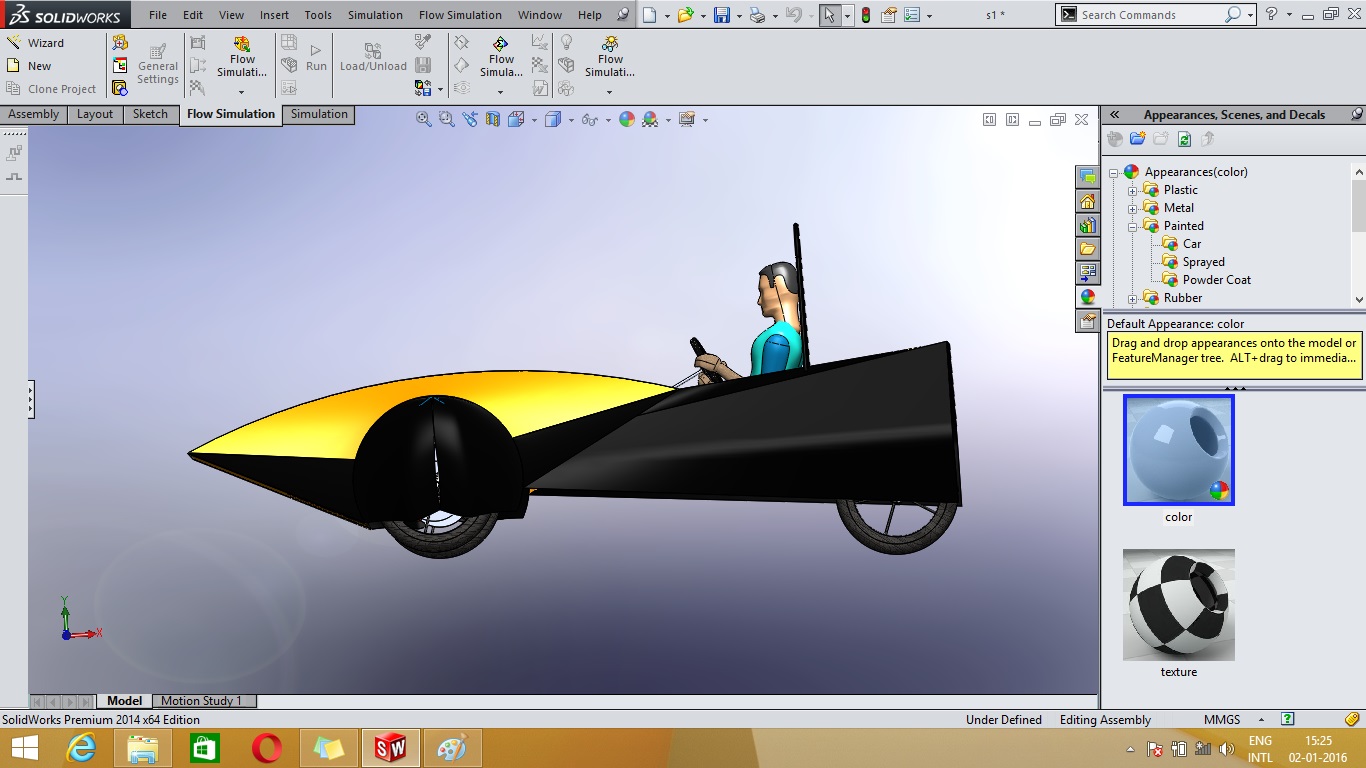Open the Opera browser from the taskbar

coord(266,748)
